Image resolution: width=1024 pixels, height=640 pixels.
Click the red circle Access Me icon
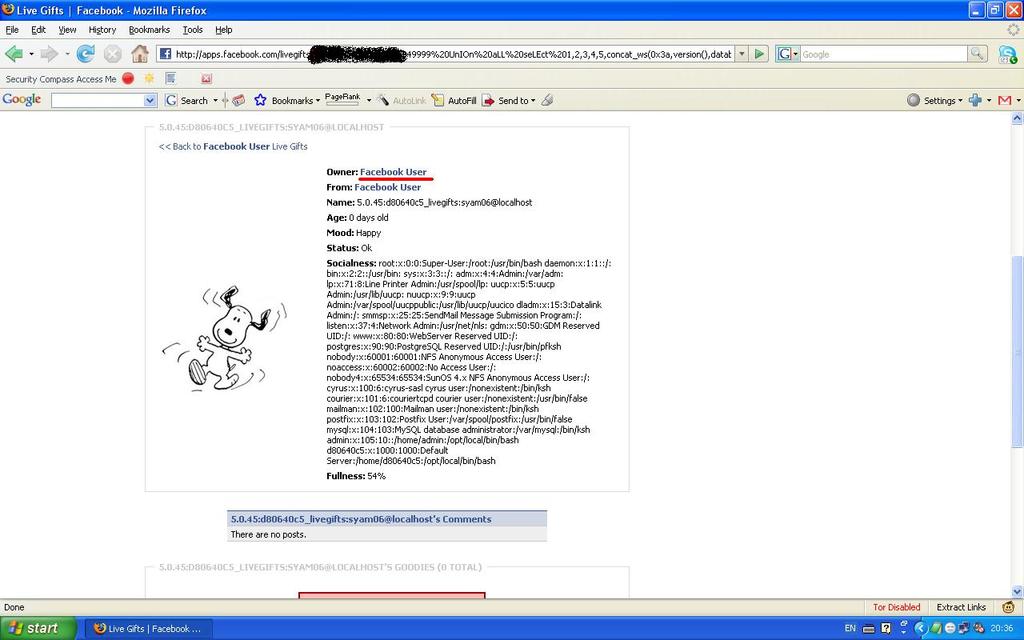128,78
